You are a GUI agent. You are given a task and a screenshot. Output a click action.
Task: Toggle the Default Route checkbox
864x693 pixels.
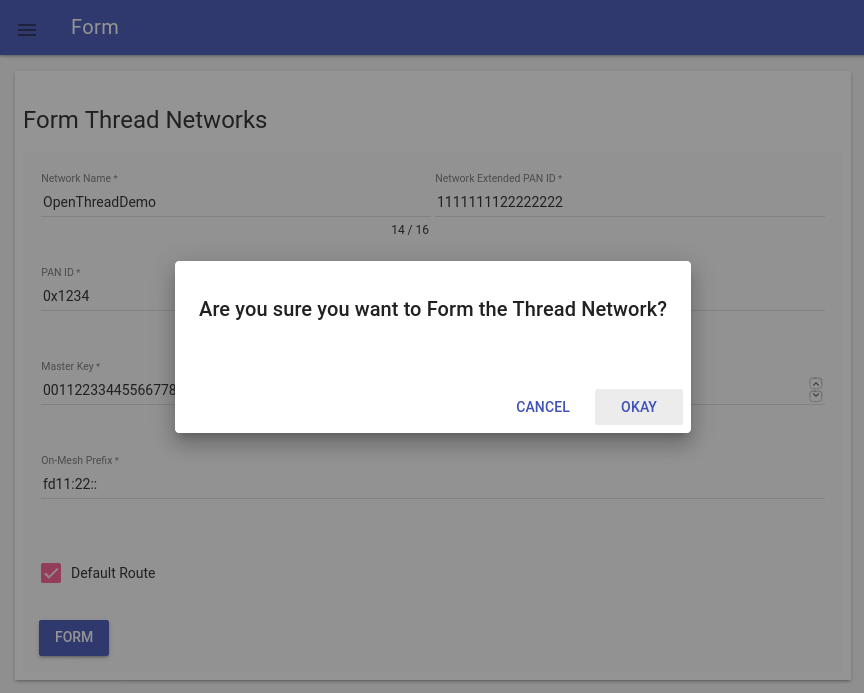[x=51, y=573]
